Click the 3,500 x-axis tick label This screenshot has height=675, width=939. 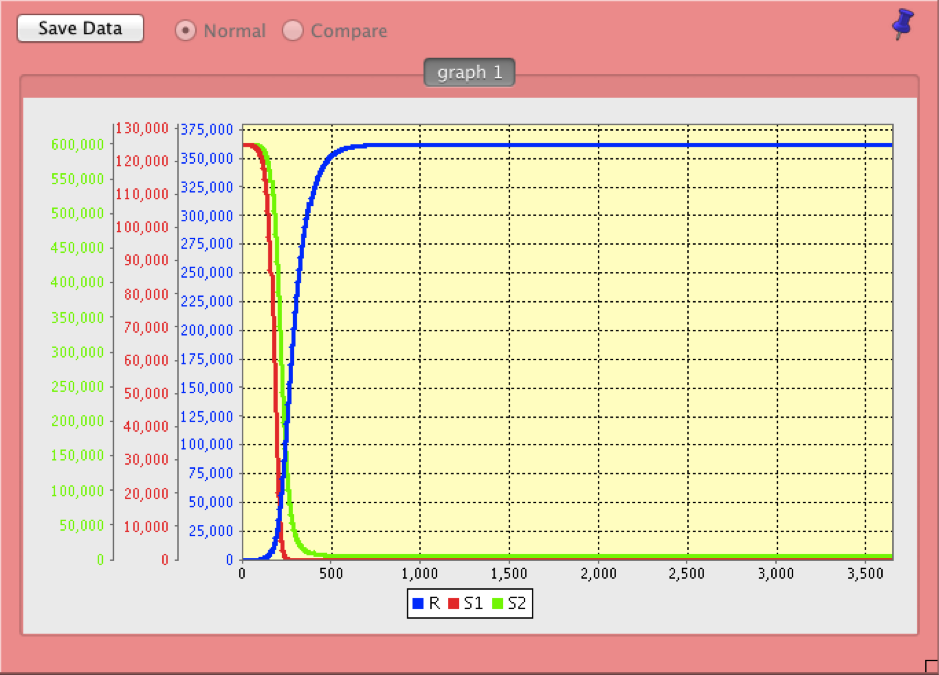tap(864, 573)
